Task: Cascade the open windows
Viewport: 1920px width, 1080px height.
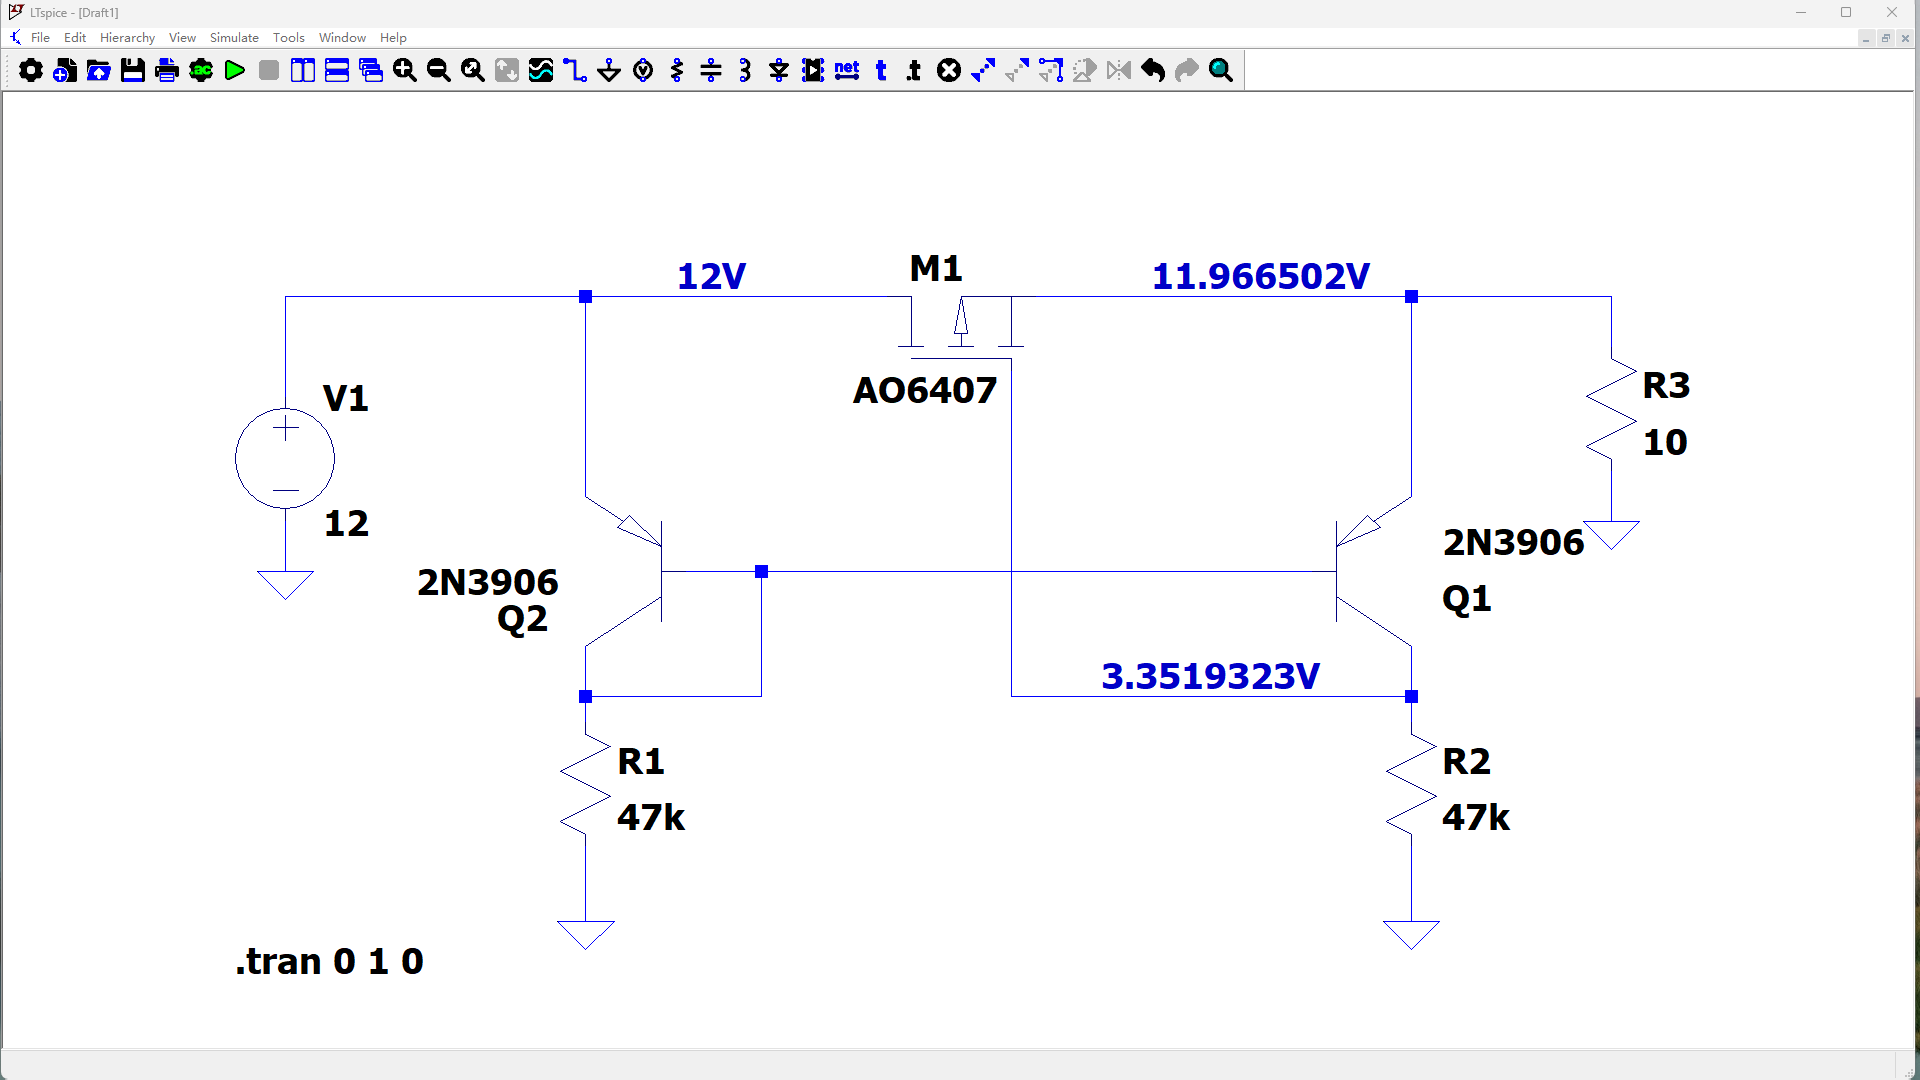Action: point(371,70)
